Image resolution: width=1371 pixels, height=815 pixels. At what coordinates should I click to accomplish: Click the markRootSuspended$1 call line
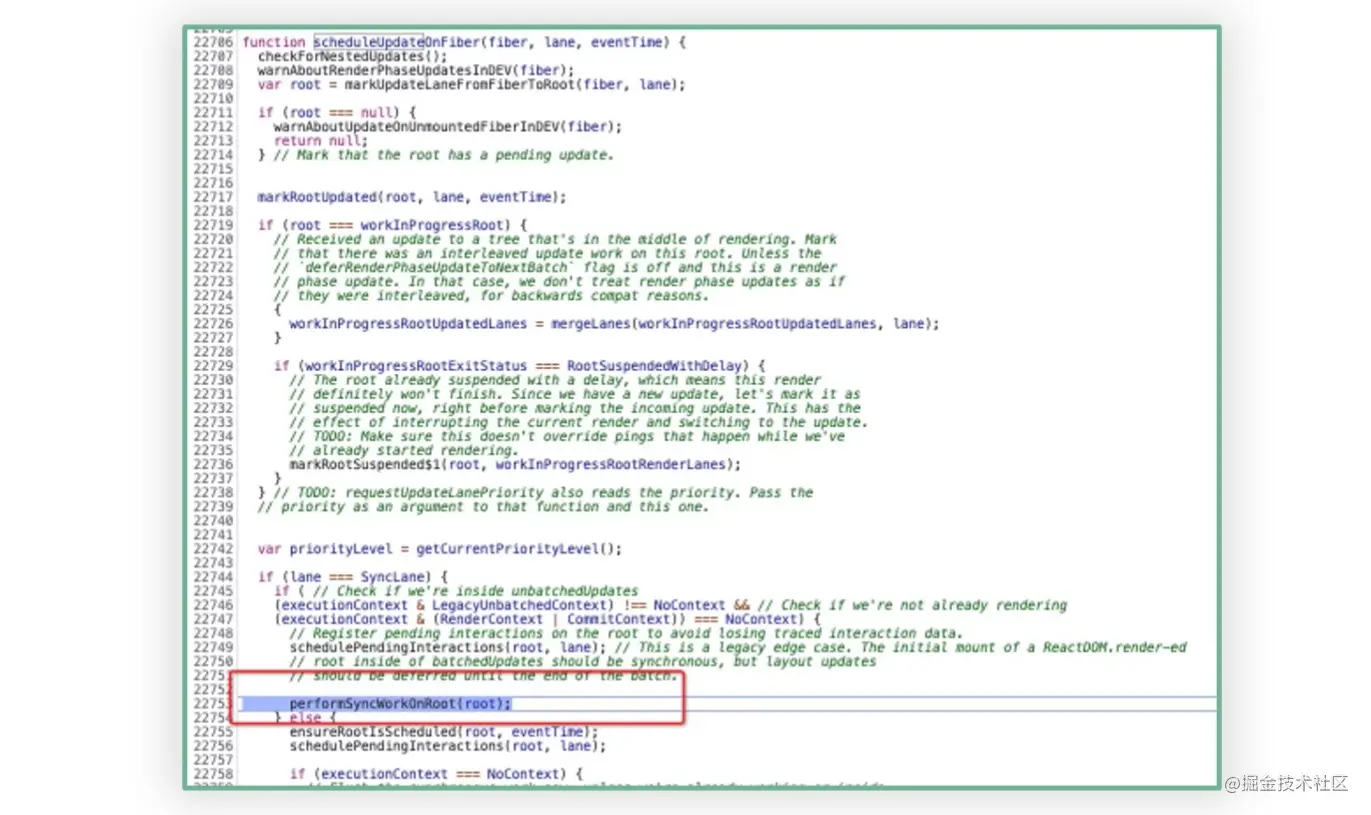(515, 464)
